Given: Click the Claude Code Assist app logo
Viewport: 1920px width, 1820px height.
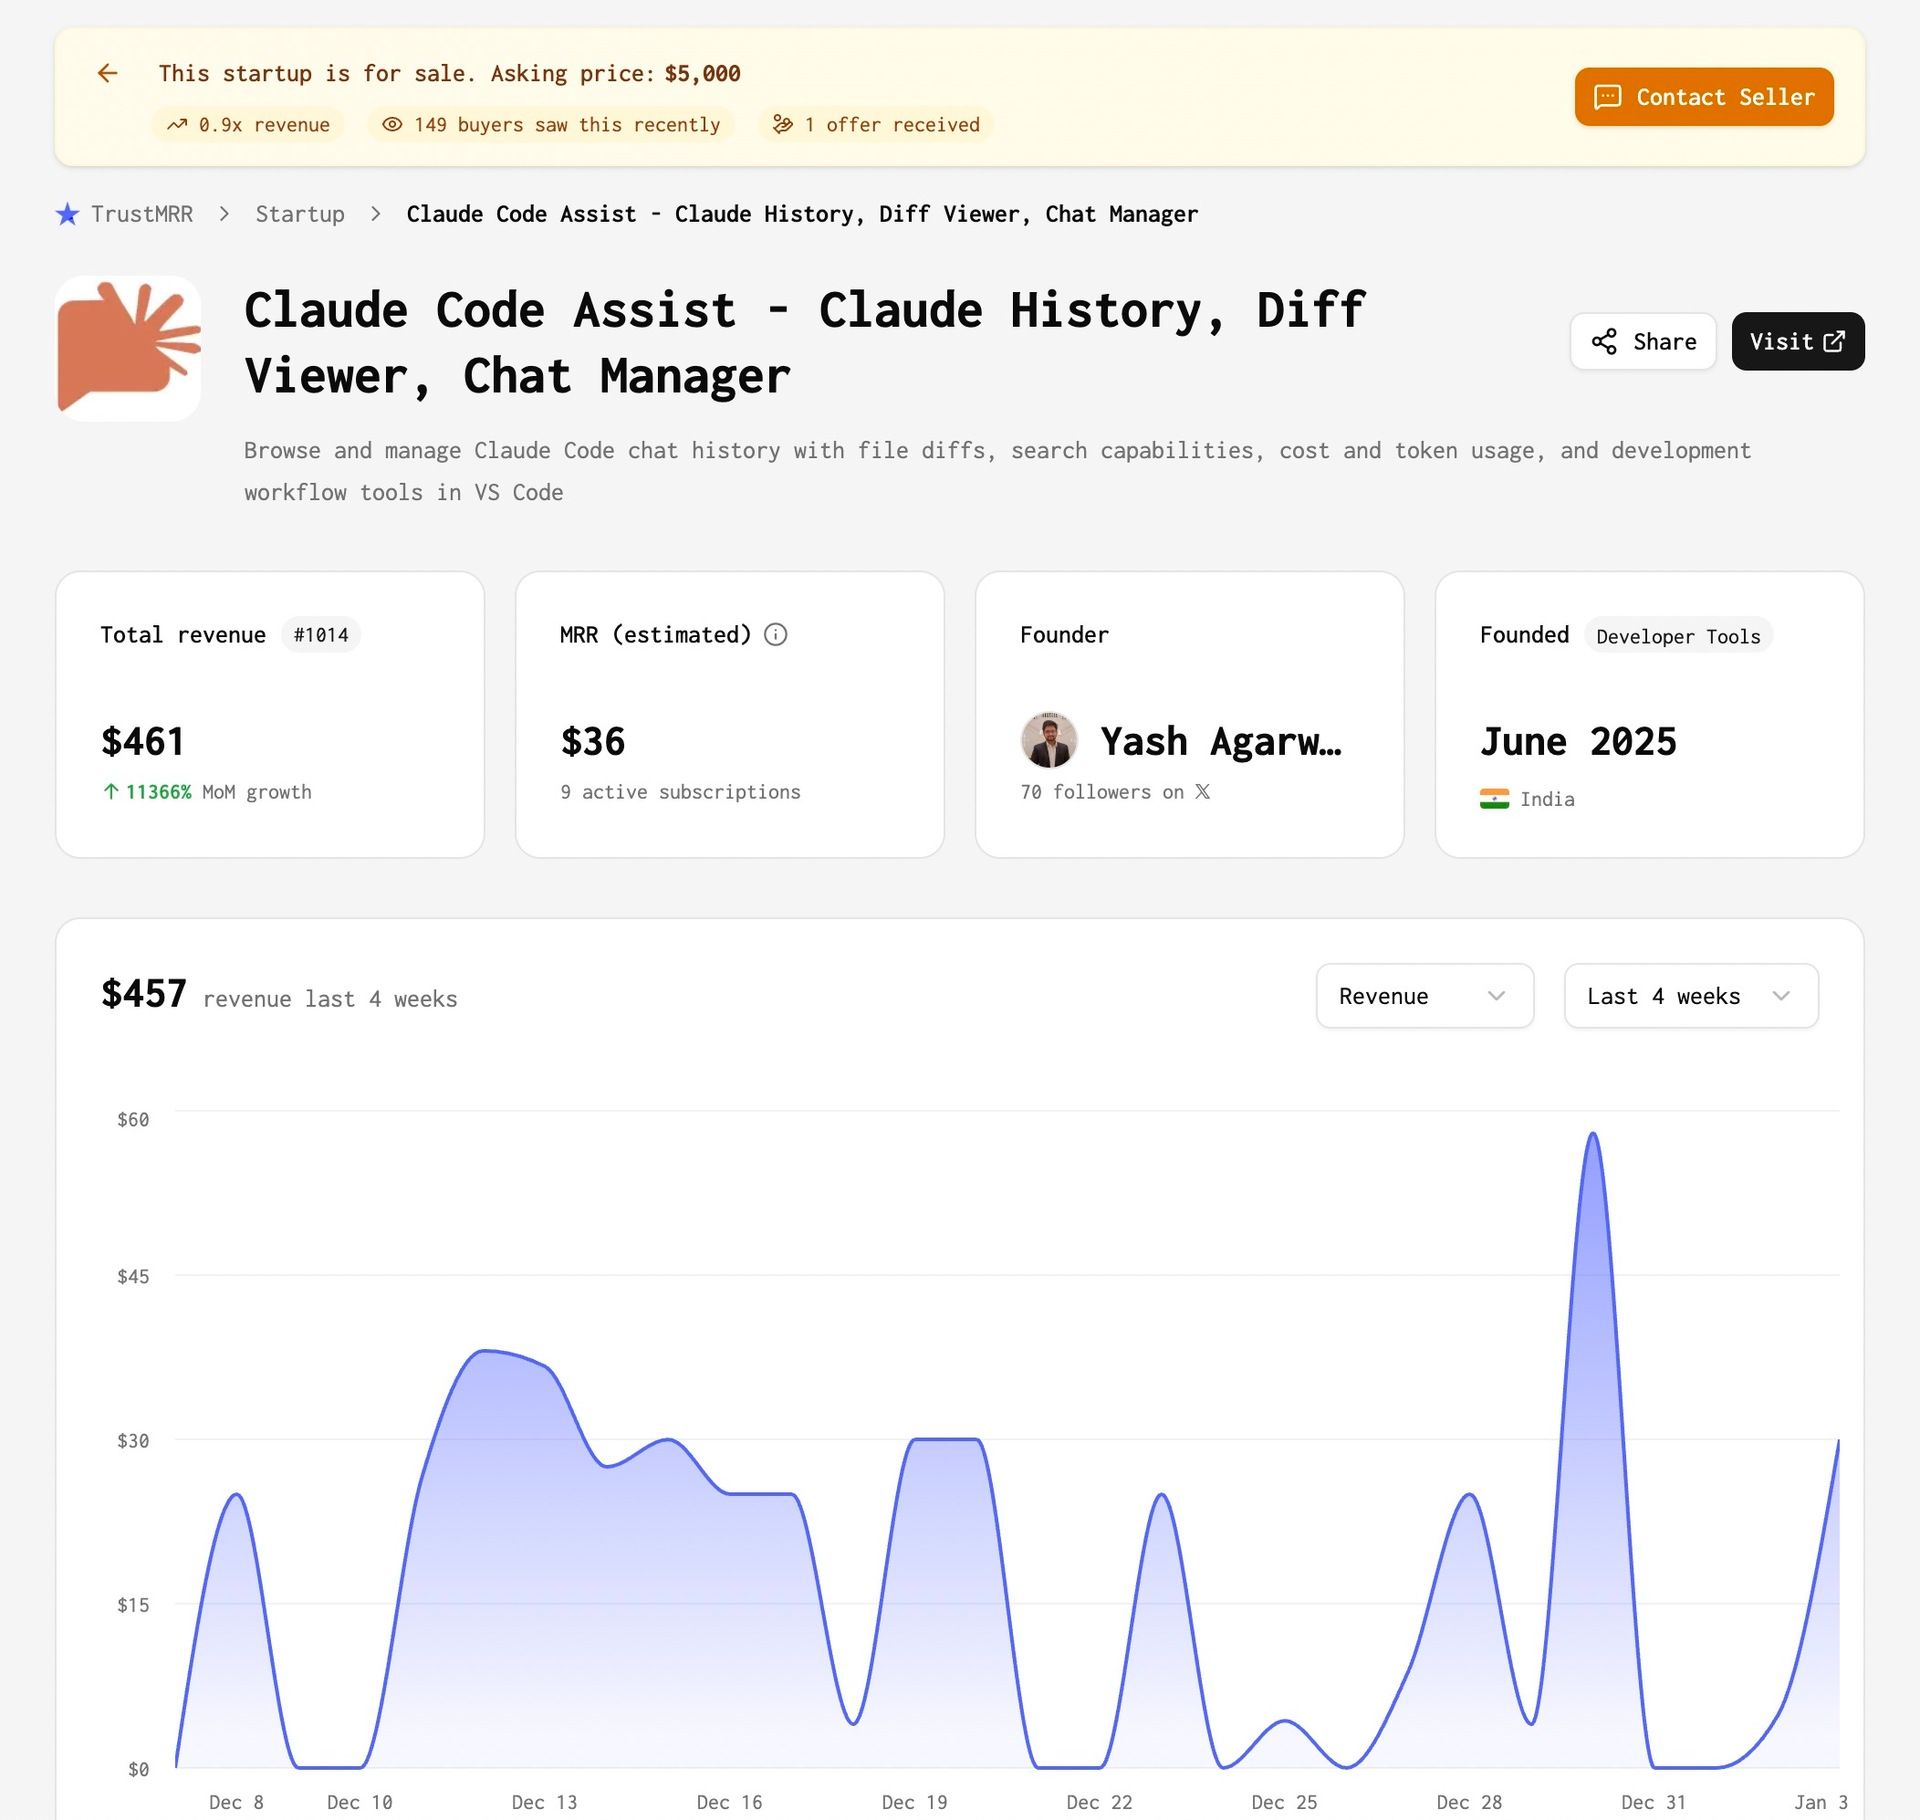Looking at the screenshot, I should [128, 348].
